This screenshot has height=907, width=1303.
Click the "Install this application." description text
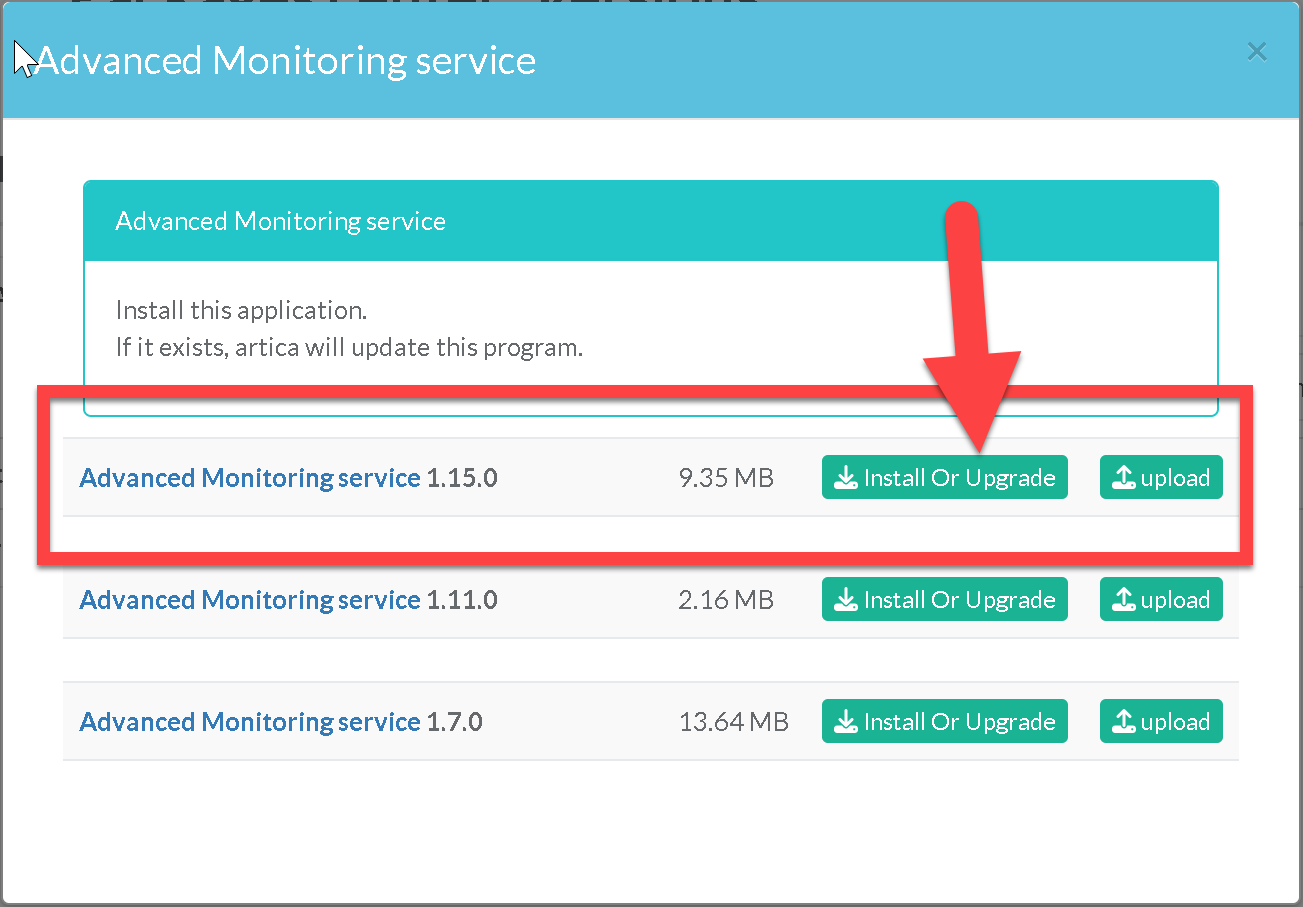tap(241, 310)
